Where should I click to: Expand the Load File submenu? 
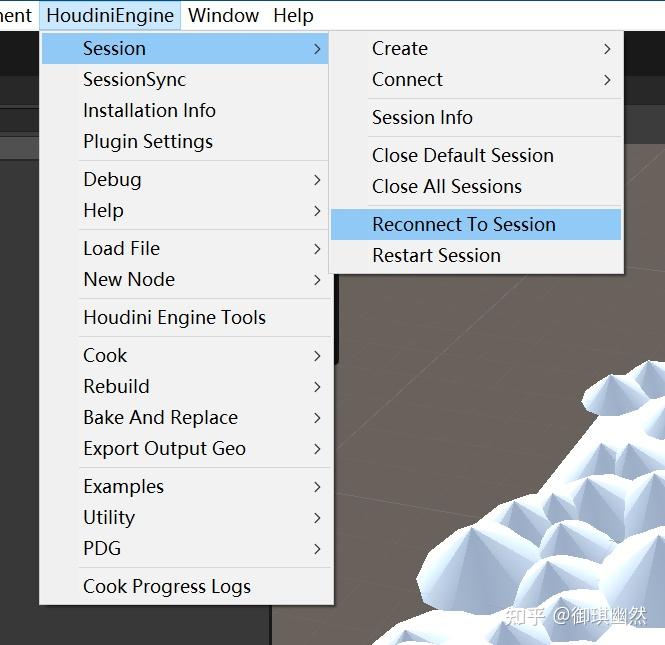121,248
